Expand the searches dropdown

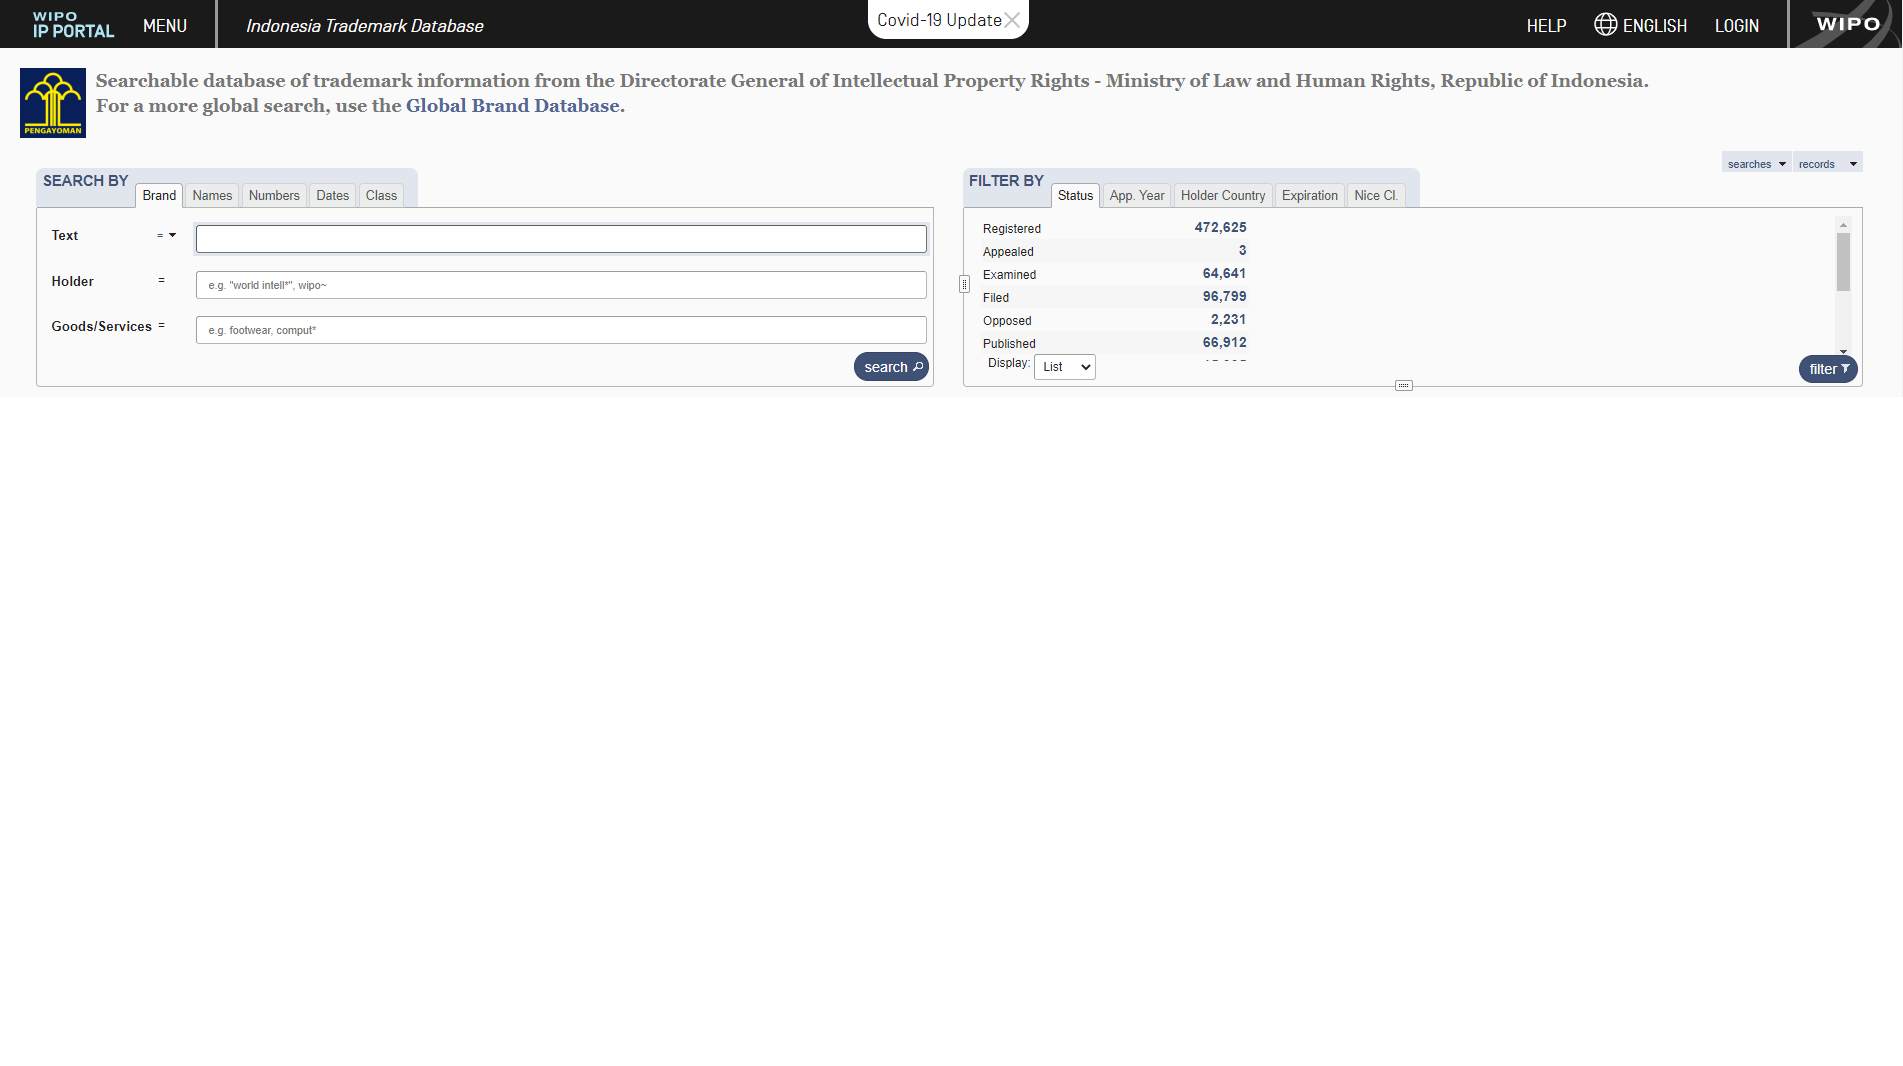coord(1756,163)
